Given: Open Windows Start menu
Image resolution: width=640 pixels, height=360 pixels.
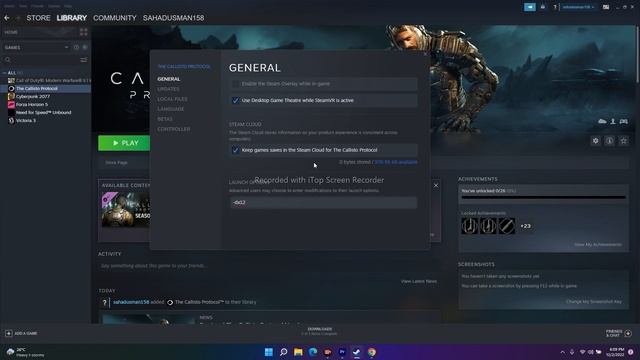Looking at the screenshot, I should point(269,352).
